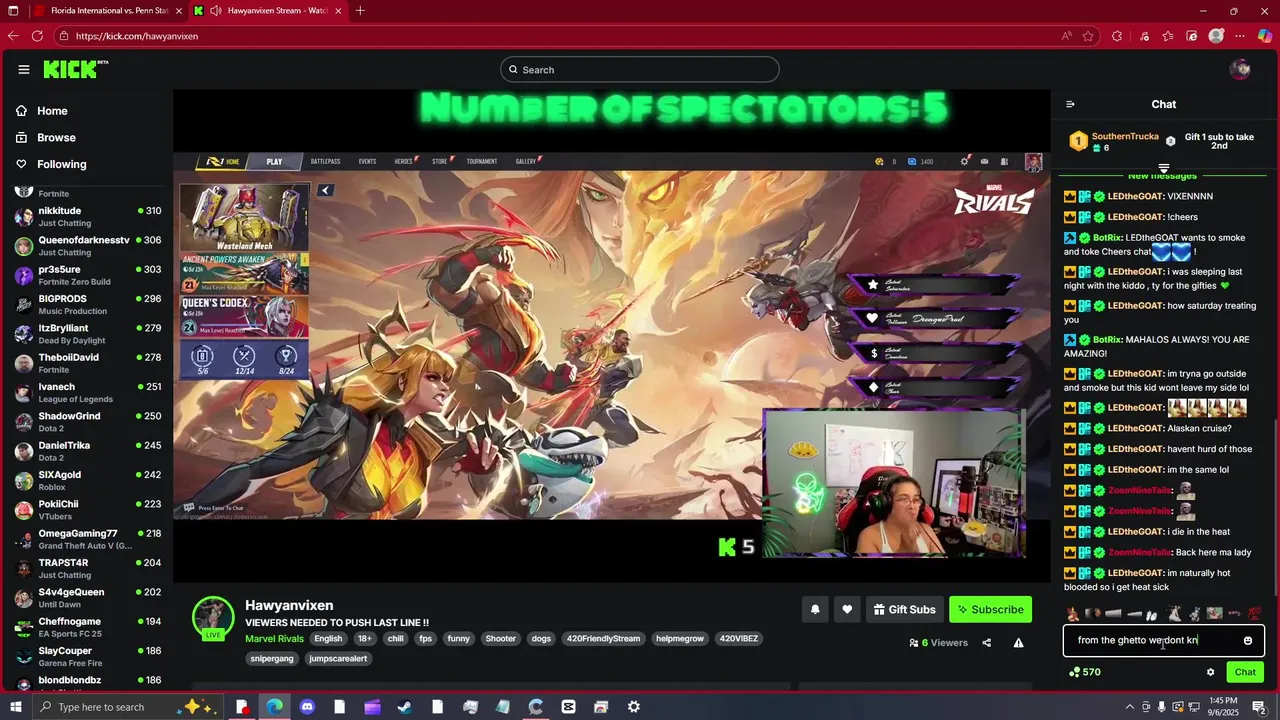Click the green Subscribe button
The height and width of the screenshot is (720, 1280).
click(x=990, y=609)
